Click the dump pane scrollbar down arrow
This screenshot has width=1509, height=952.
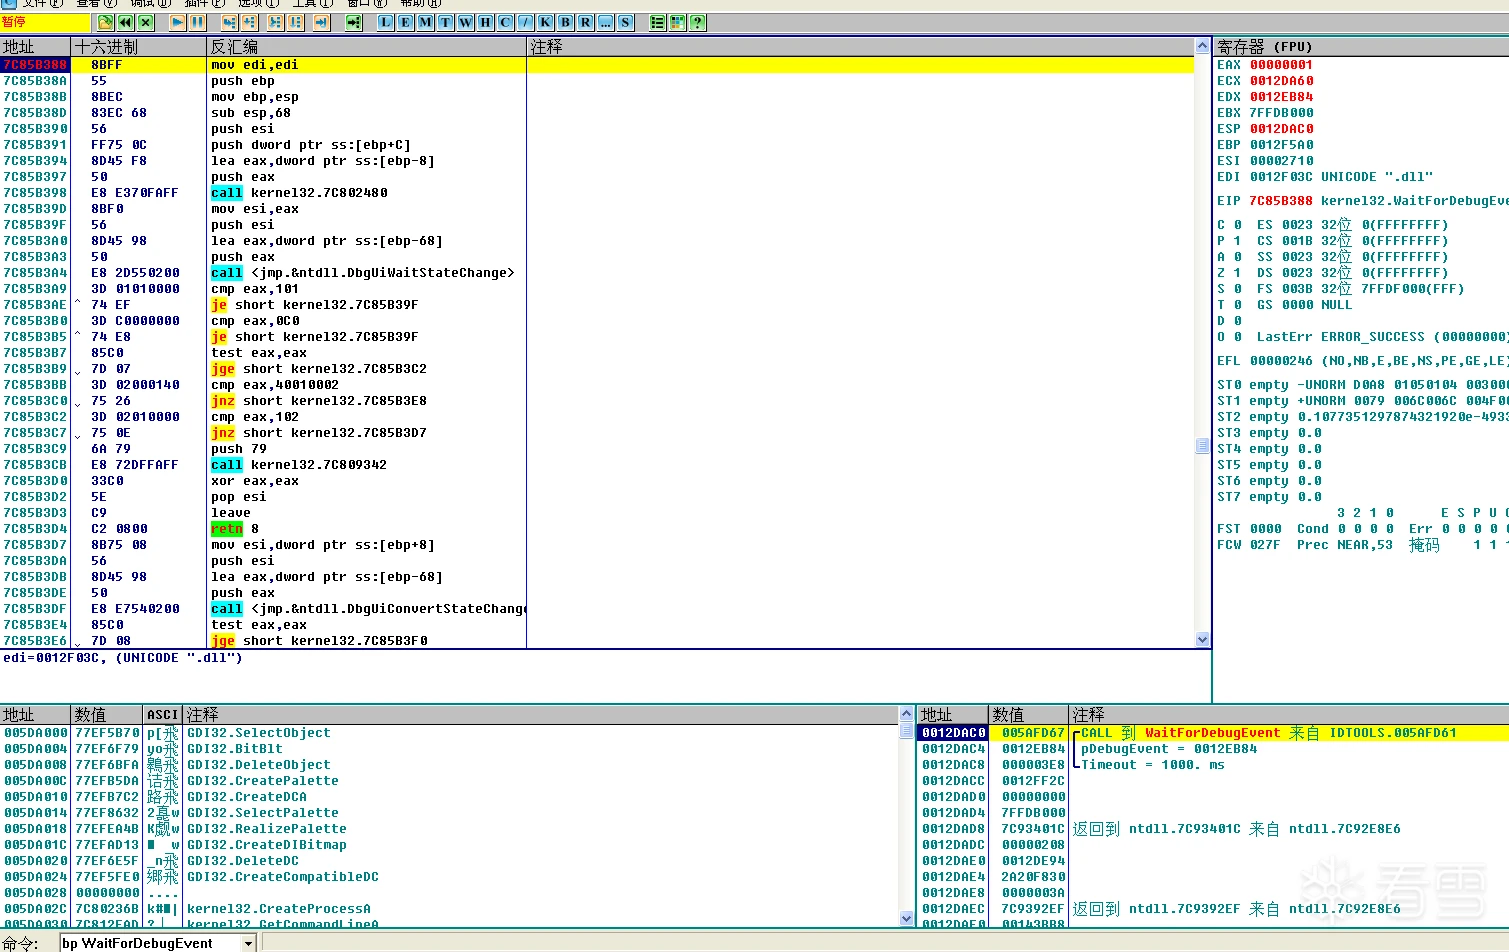point(906,918)
